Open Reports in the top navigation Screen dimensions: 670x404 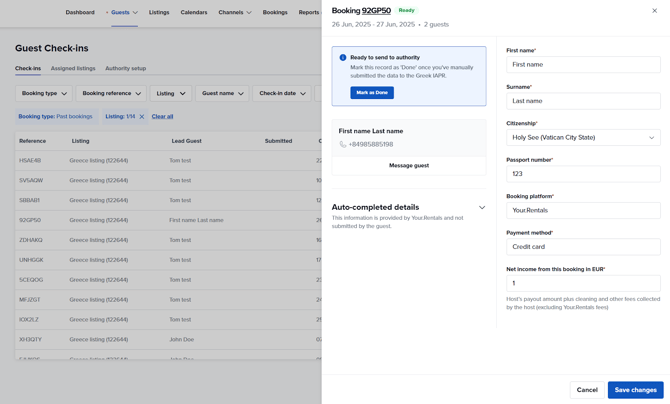[x=309, y=12]
